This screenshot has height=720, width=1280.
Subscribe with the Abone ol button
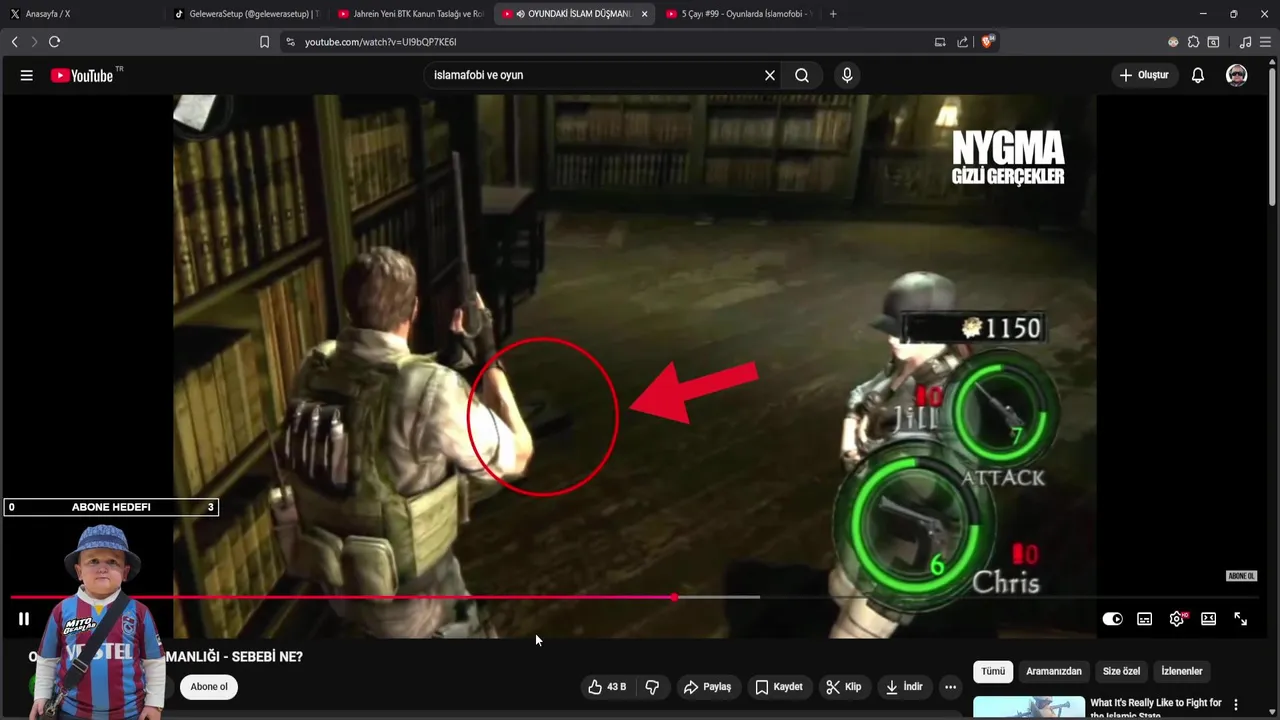pos(209,687)
